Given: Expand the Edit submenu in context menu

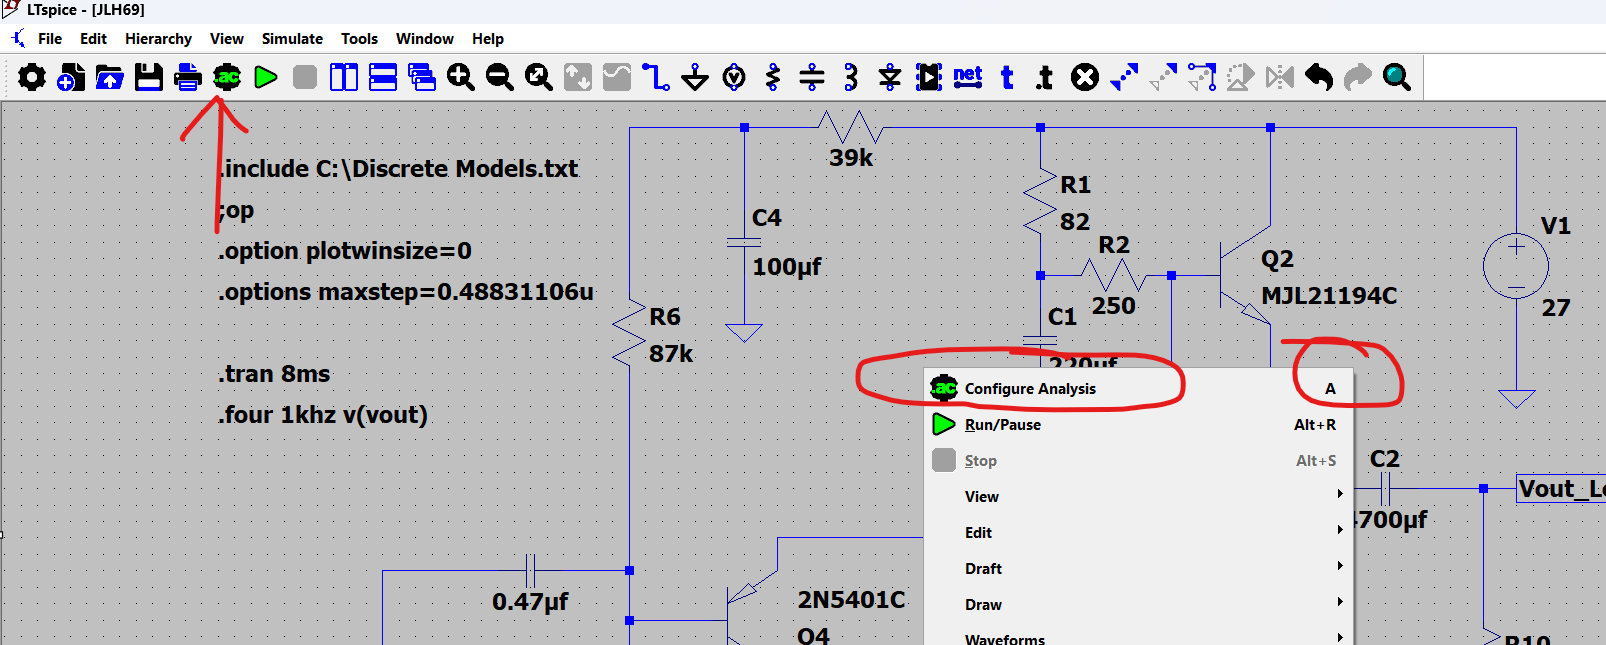Looking at the screenshot, I should [1139, 533].
